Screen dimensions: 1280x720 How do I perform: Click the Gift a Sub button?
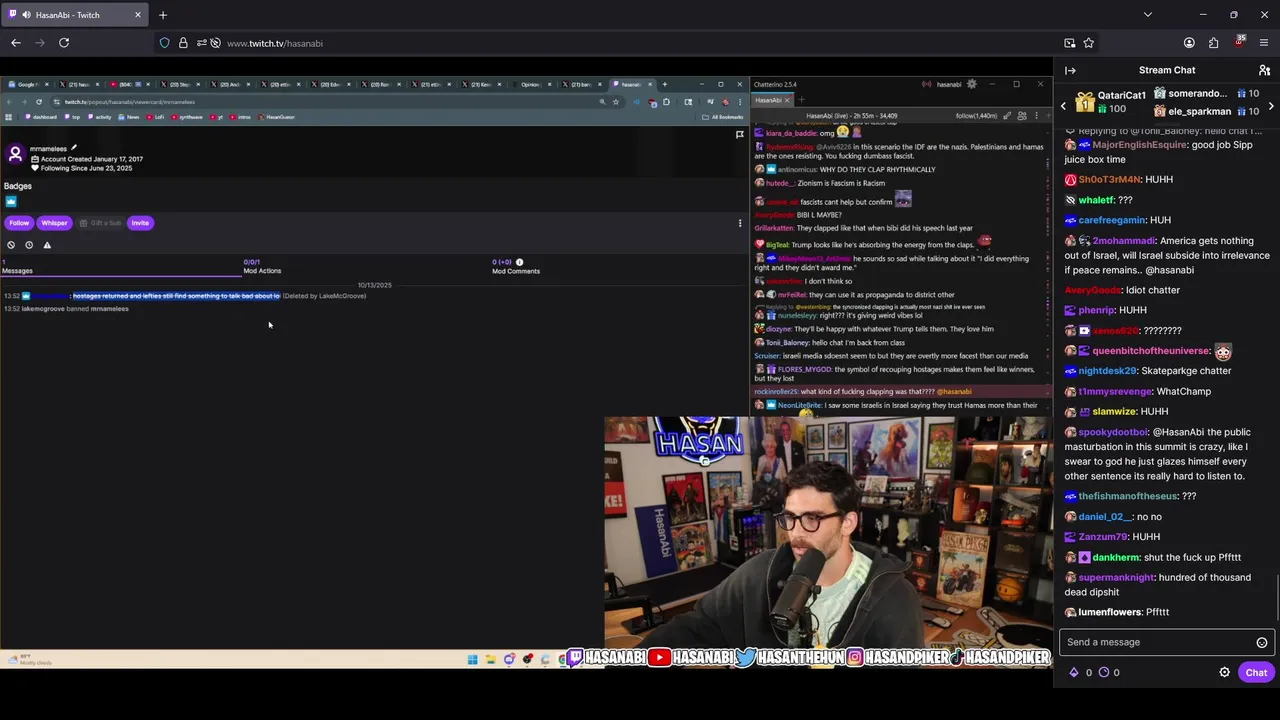click(99, 223)
